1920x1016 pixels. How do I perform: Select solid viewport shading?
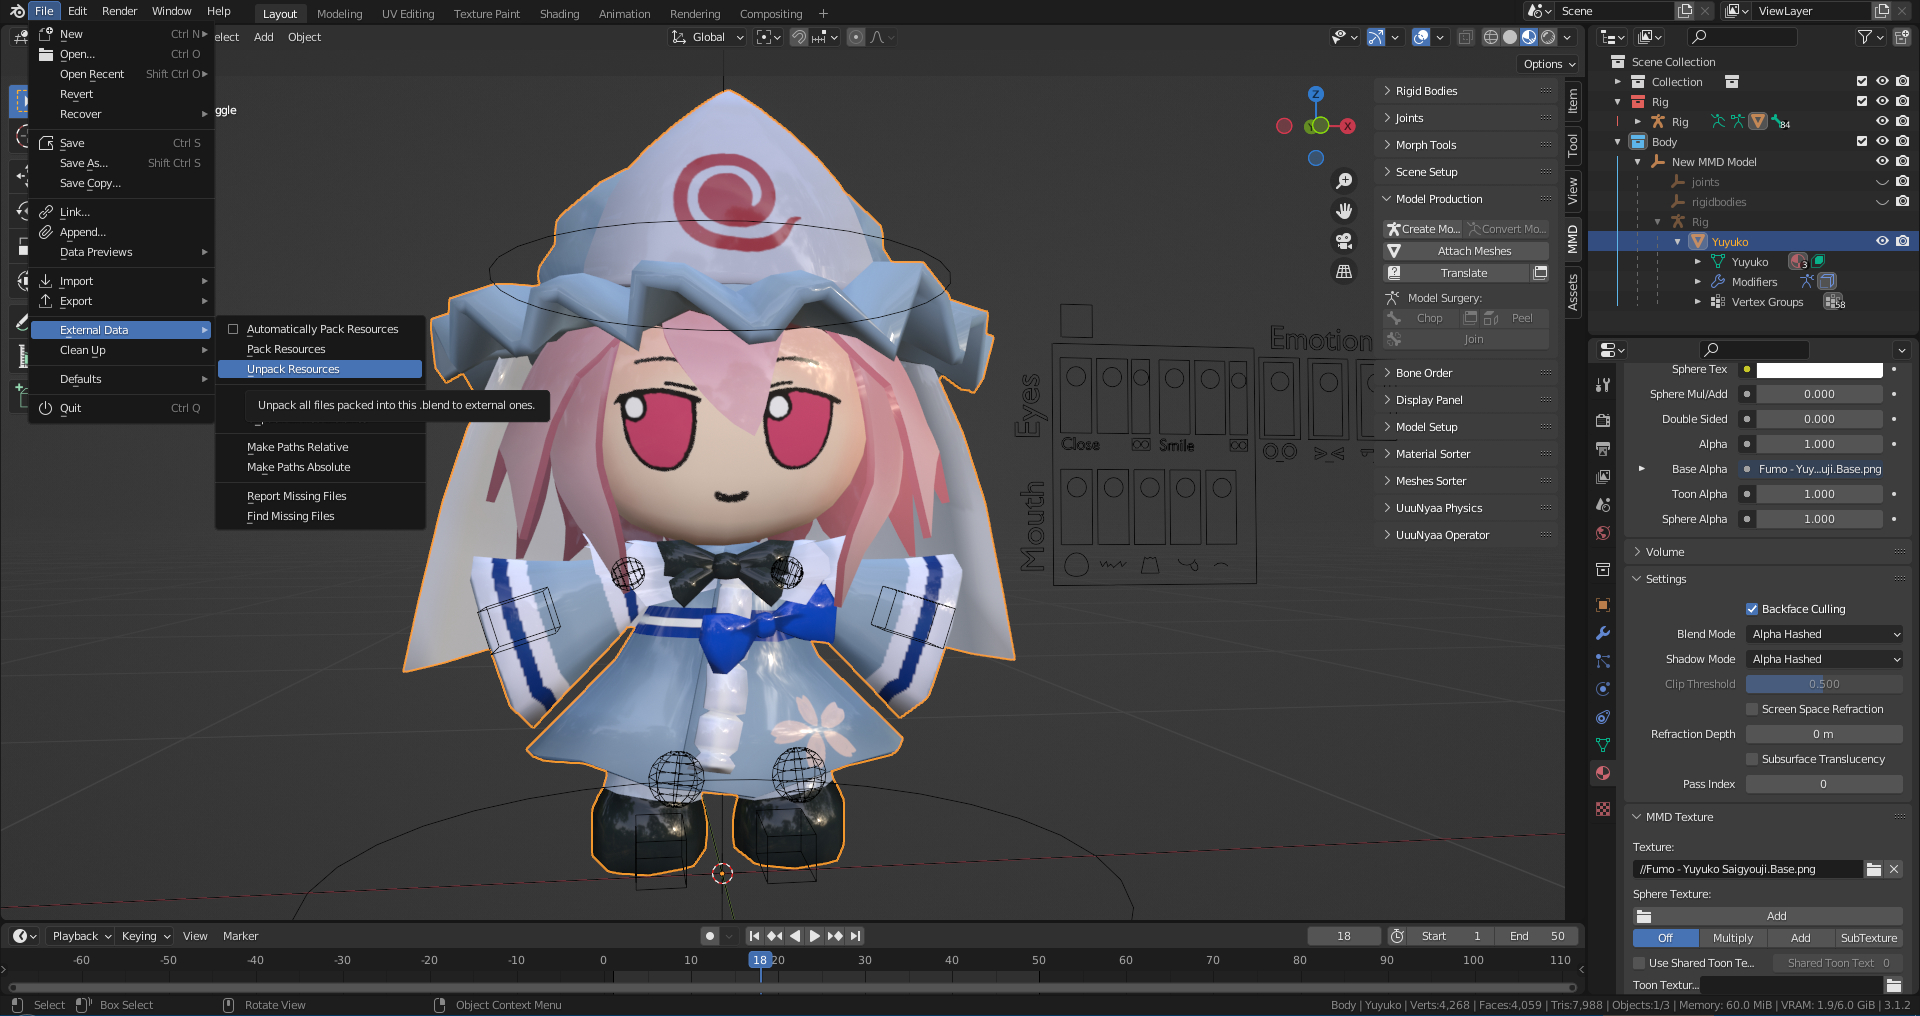(1510, 37)
